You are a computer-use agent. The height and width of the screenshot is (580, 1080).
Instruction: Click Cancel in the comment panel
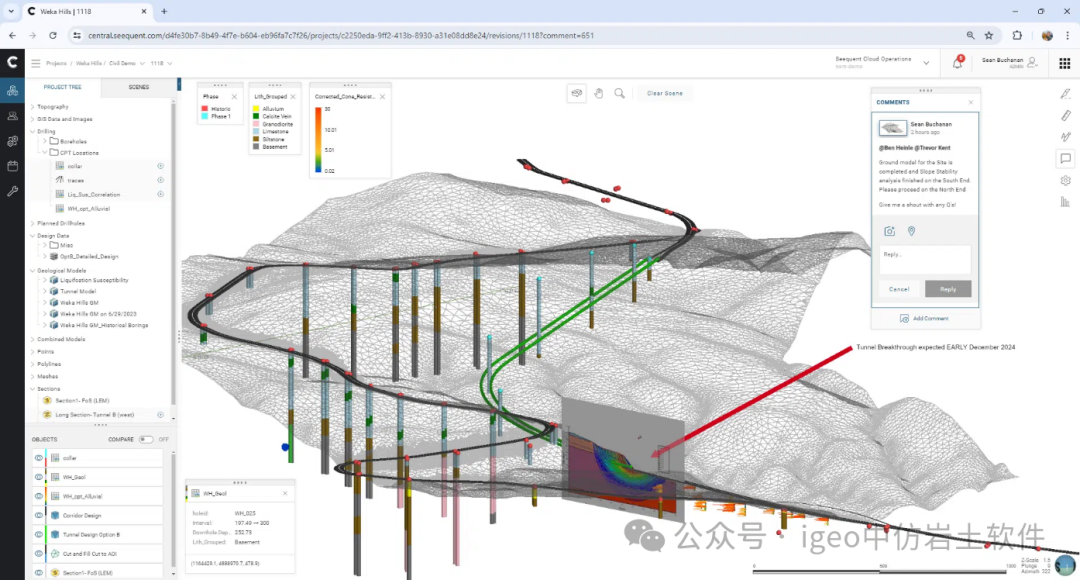point(899,289)
